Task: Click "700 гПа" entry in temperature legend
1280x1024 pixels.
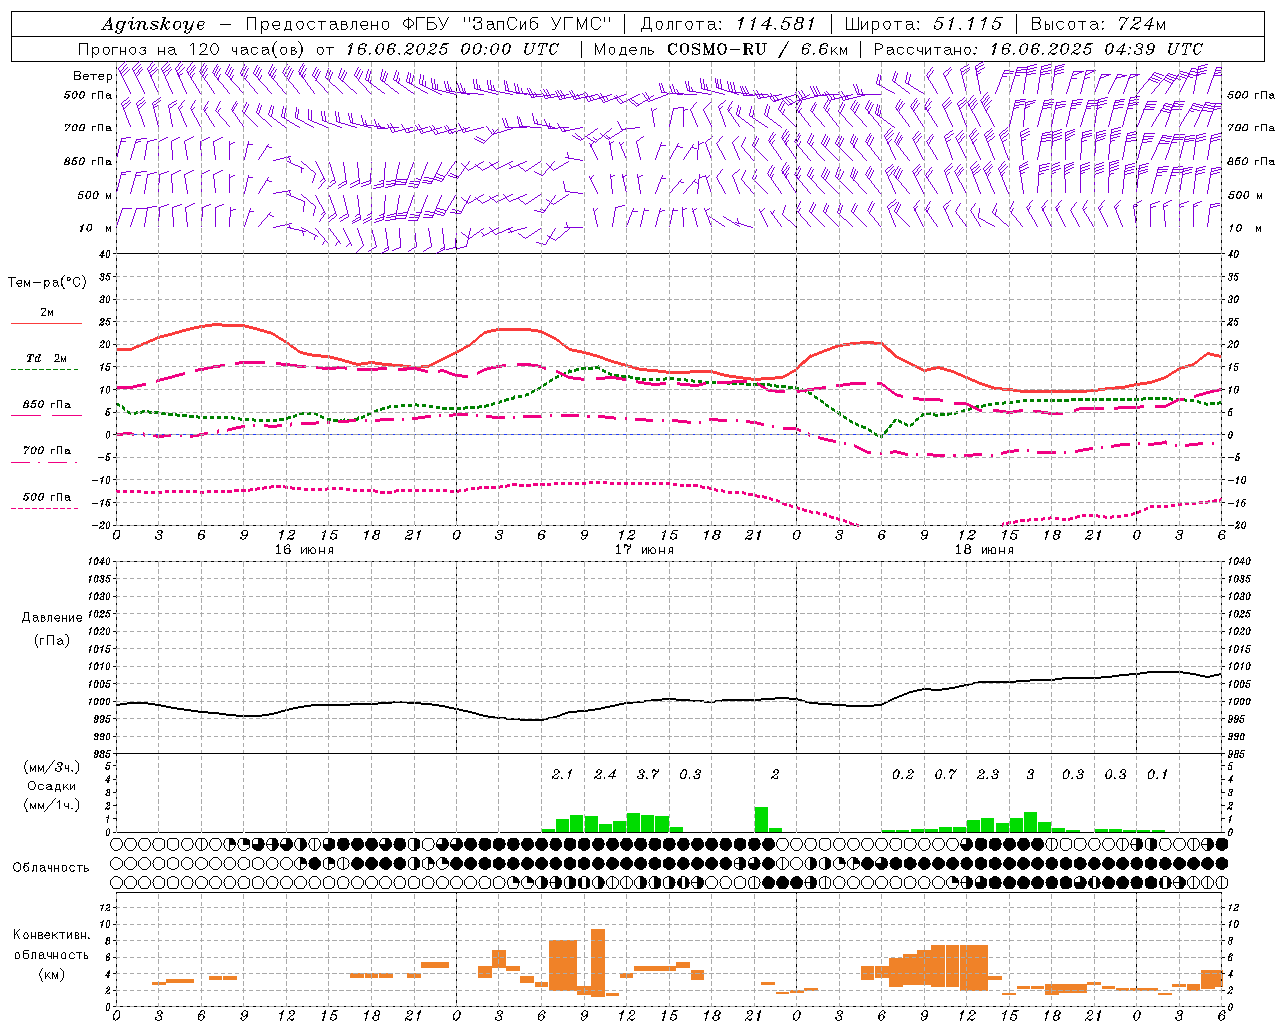Action: coord(47,451)
